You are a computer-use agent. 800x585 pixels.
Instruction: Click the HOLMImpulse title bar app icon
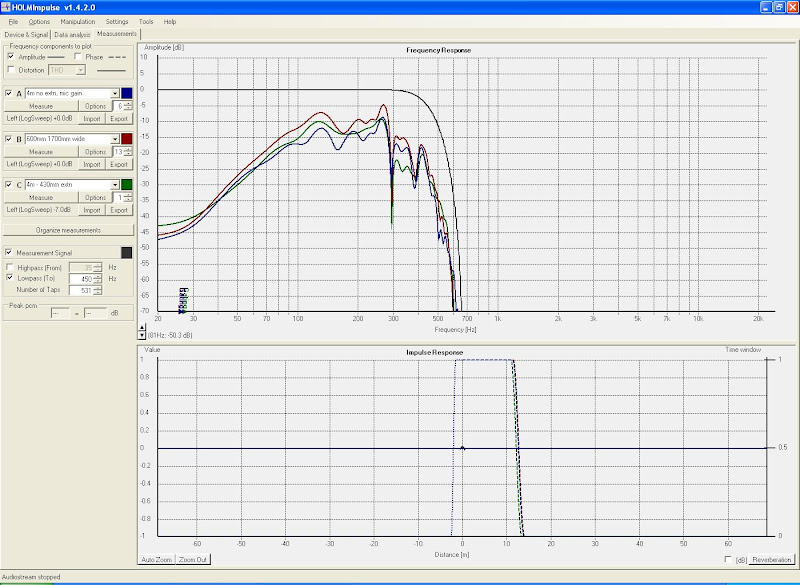click(6, 7)
